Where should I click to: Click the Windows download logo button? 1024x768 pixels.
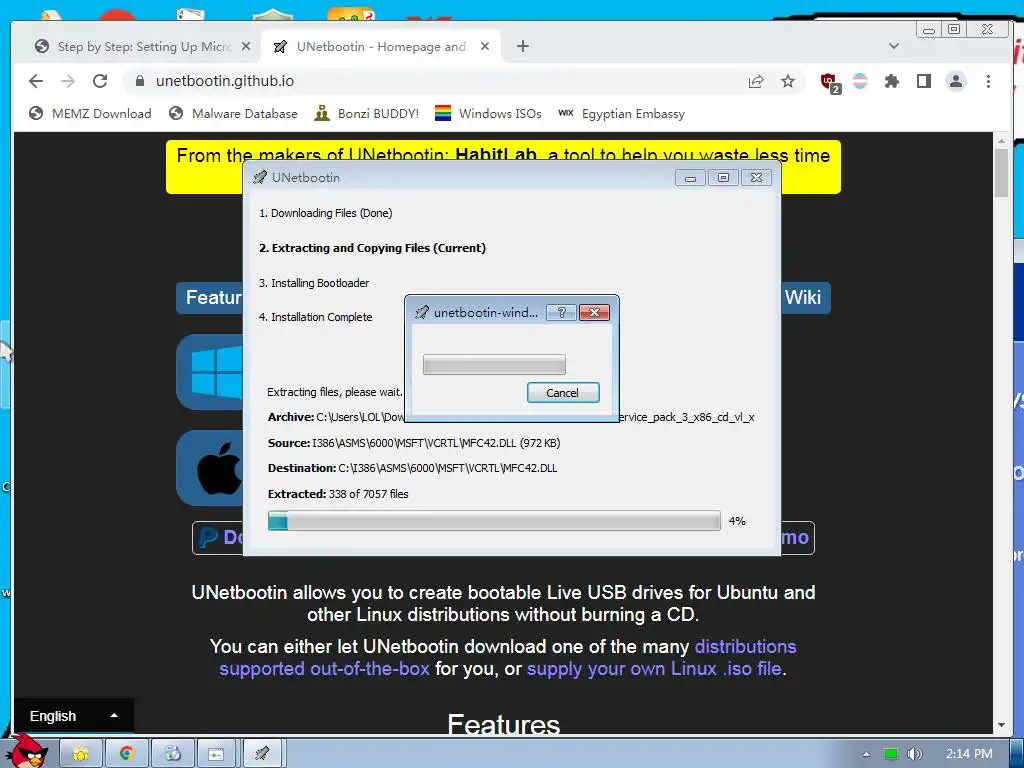coord(210,372)
